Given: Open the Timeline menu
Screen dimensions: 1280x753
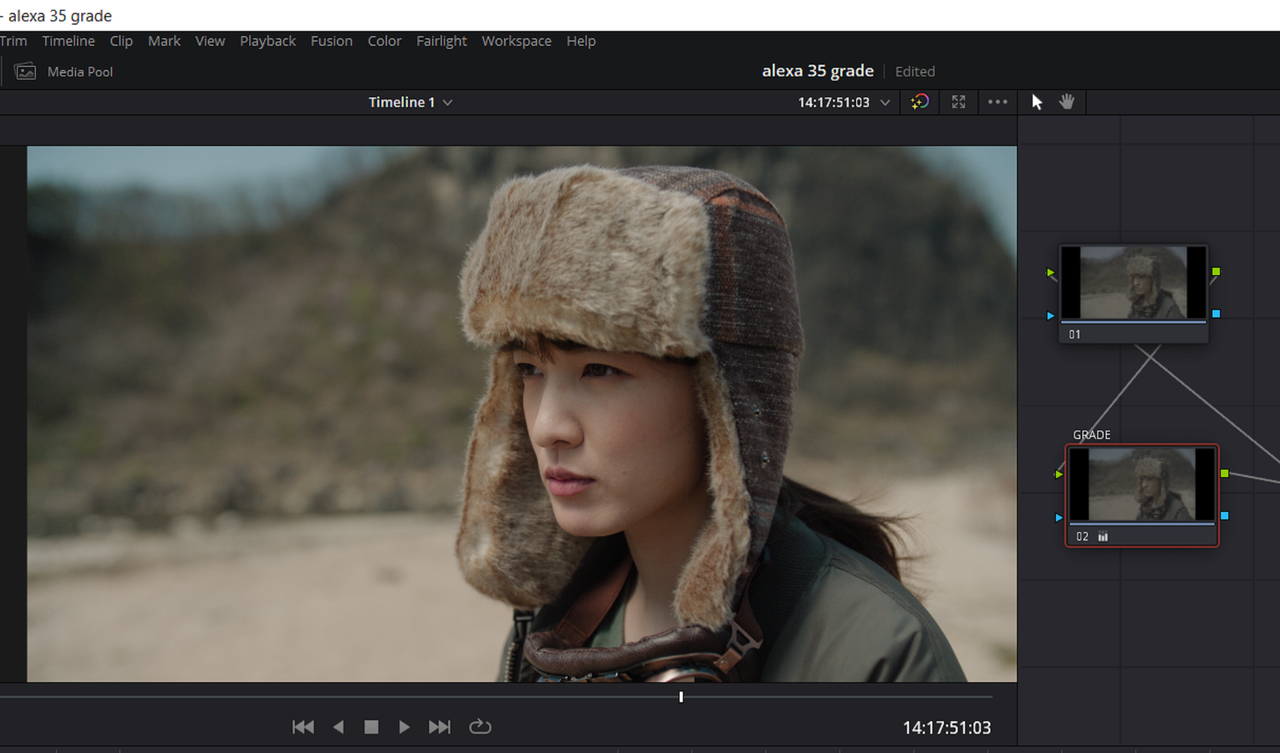Looking at the screenshot, I should (x=68, y=41).
